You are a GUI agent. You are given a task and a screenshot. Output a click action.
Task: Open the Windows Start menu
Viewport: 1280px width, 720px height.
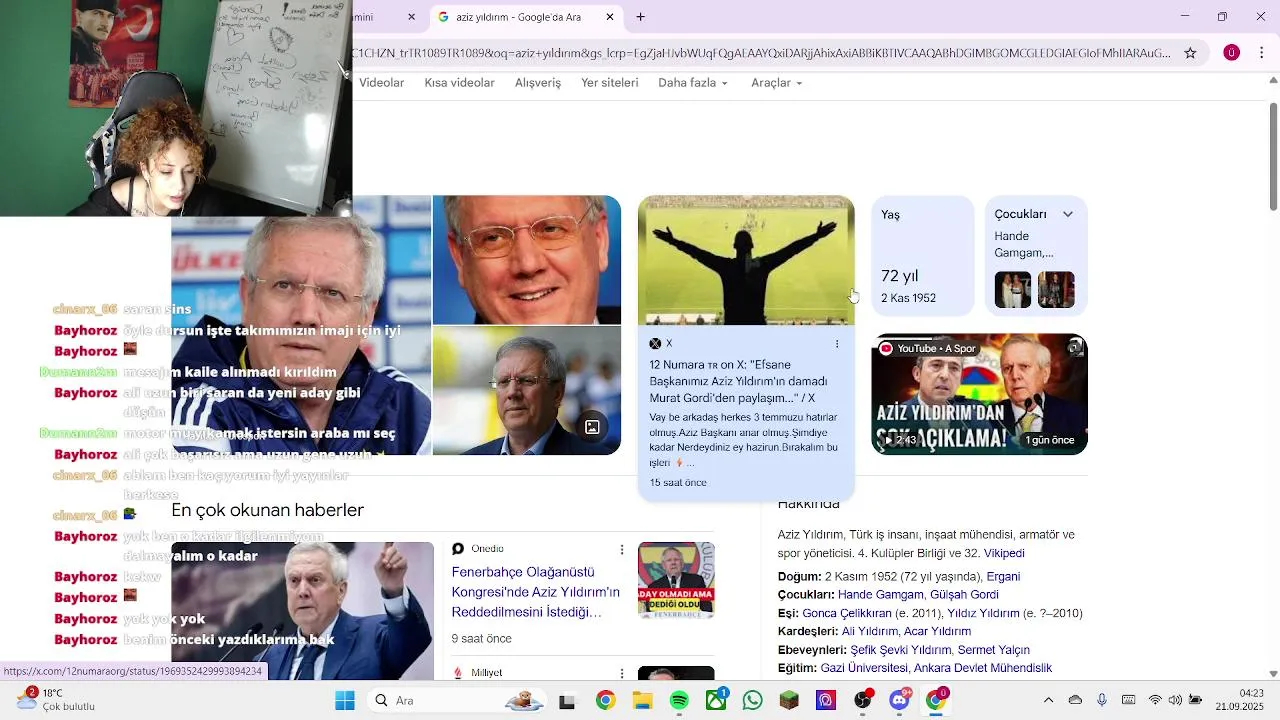tap(345, 701)
